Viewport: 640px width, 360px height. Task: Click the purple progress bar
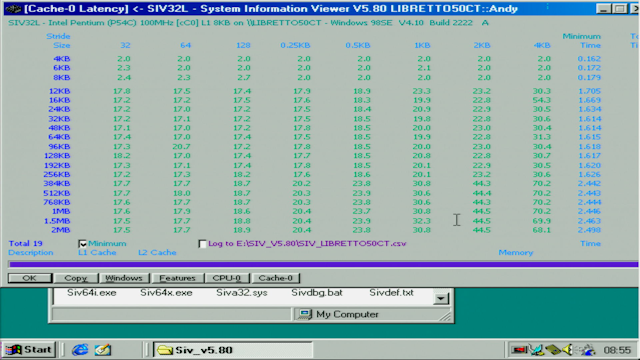(323, 264)
